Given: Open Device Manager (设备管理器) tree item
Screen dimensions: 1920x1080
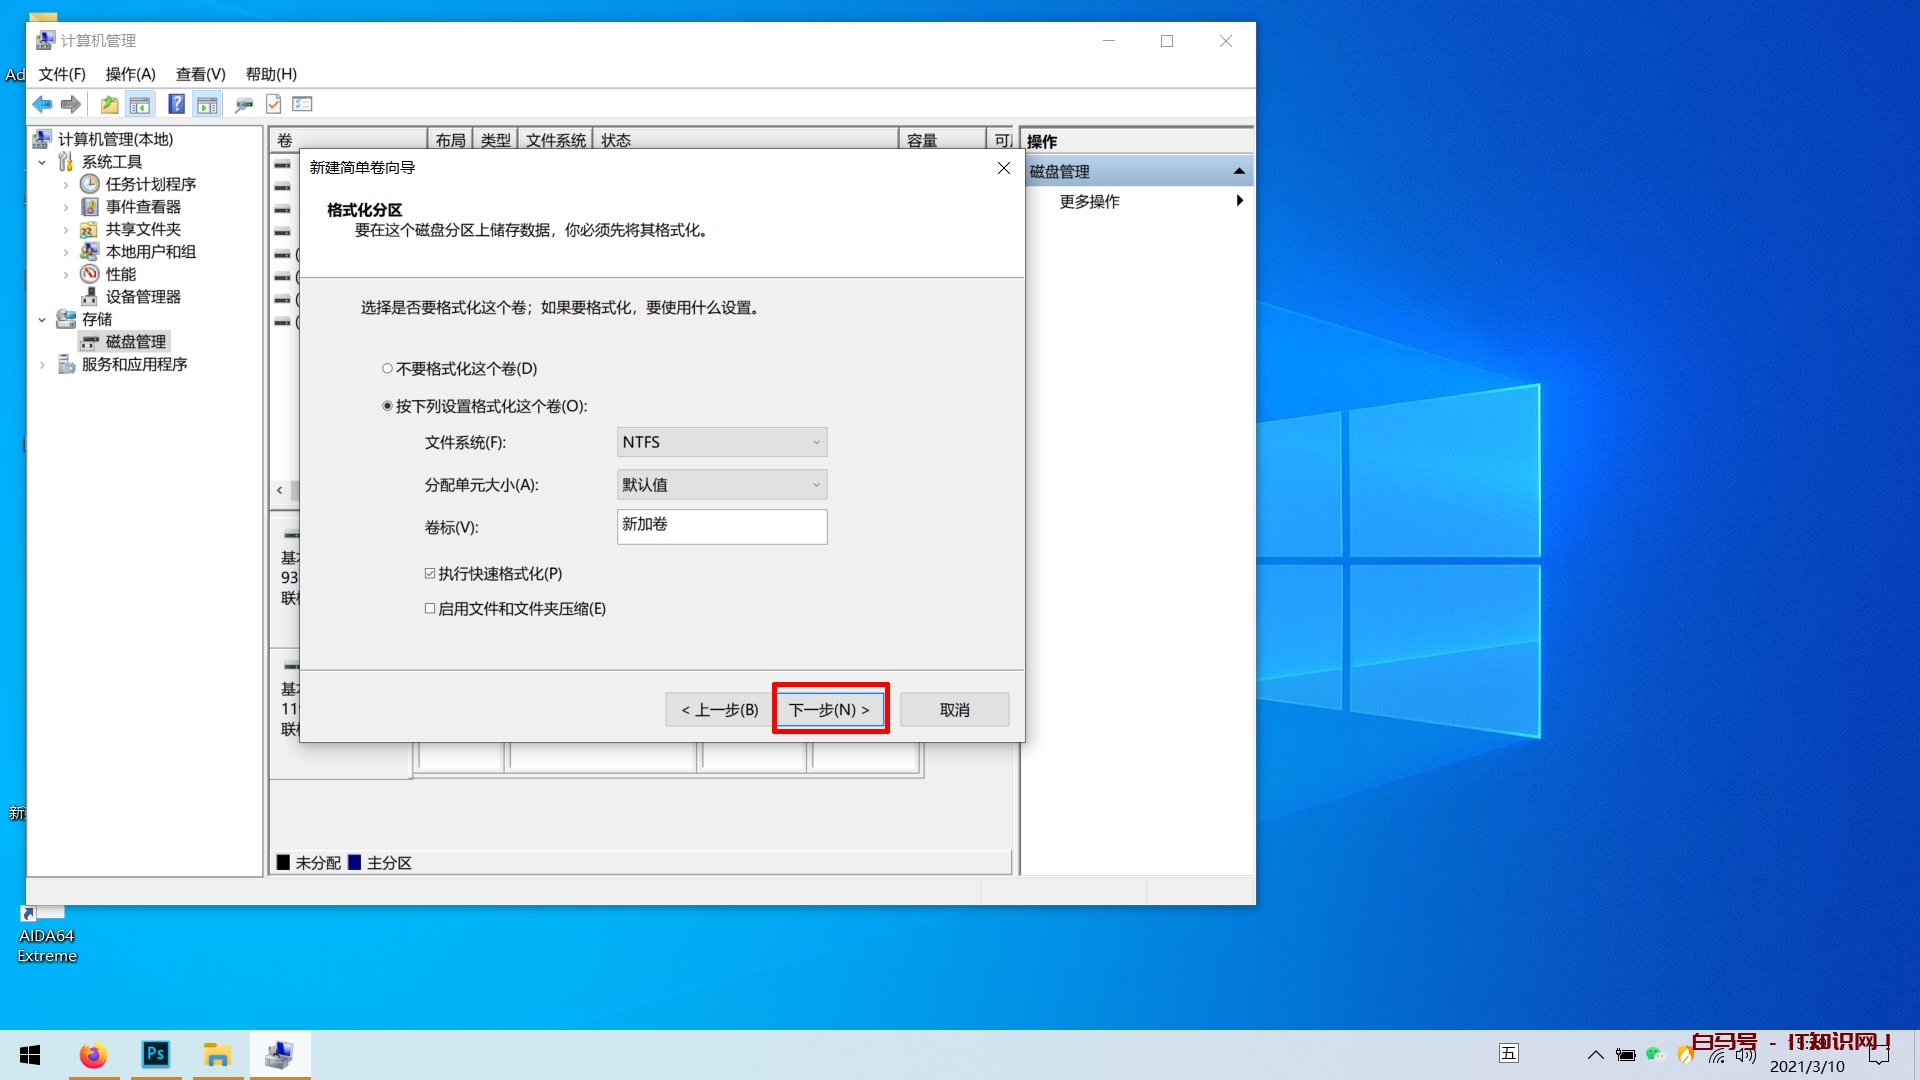Looking at the screenshot, I should 143,297.
